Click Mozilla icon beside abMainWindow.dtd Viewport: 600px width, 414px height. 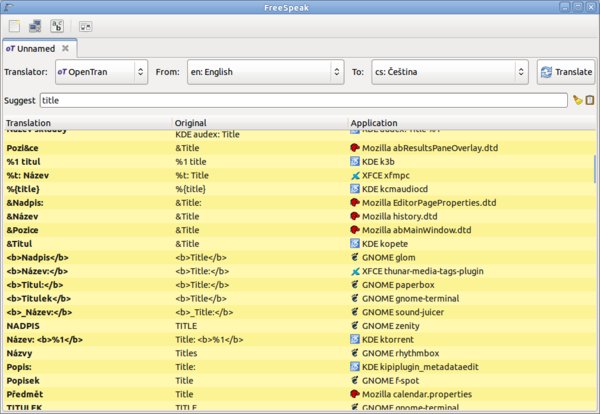tap(355, 230)
